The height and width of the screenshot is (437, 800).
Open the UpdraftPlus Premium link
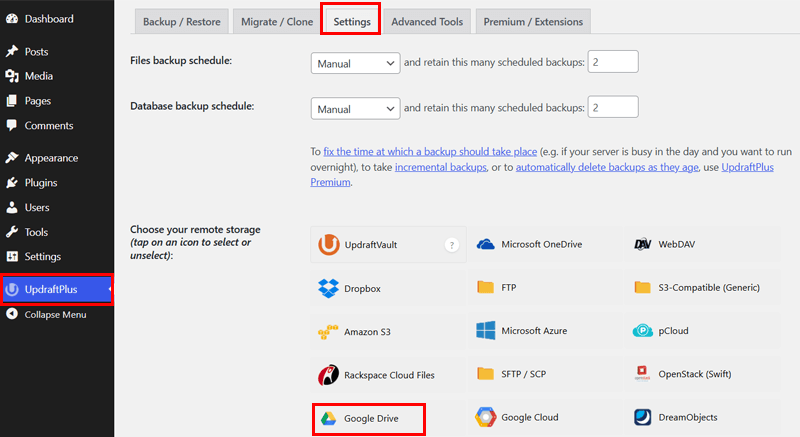point(747,167)
